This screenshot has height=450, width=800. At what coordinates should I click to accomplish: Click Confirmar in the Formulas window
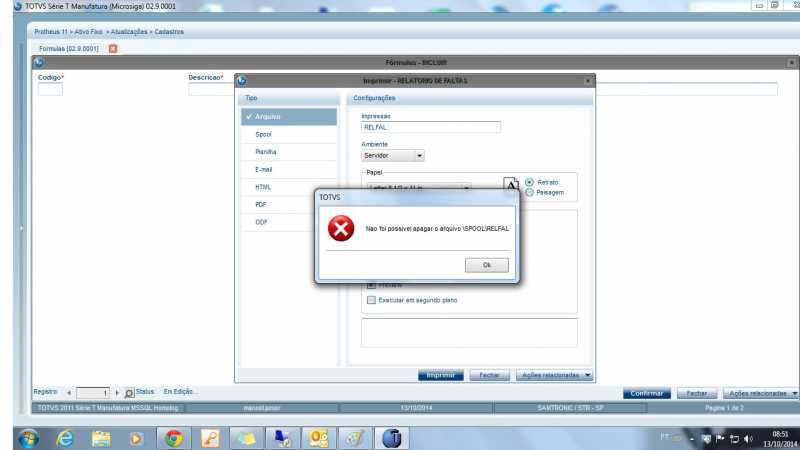tap(646, 393)
